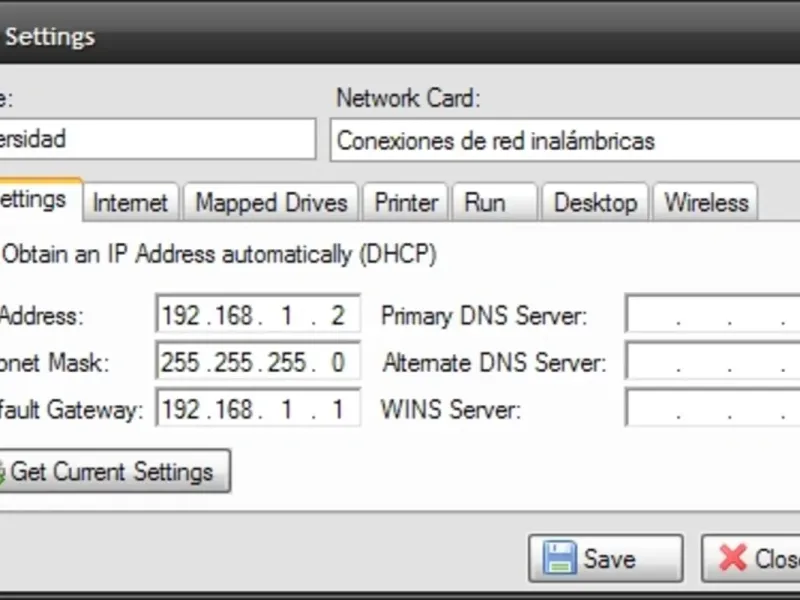Click the Alternate DNS Server input field
This screenshot has height=600, width=800.
pyautogui.click(x=712, y=361)
